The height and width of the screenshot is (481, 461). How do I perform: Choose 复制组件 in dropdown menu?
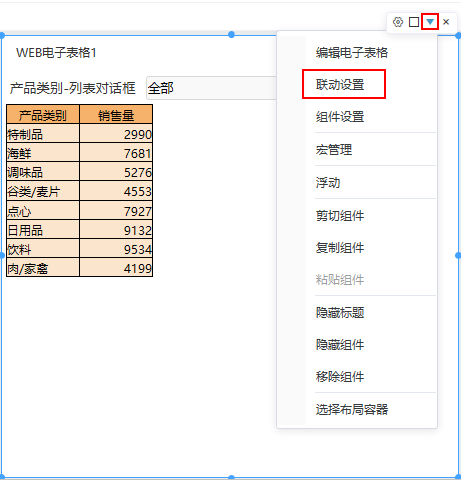pyautogui.click(x=340, y=248)
